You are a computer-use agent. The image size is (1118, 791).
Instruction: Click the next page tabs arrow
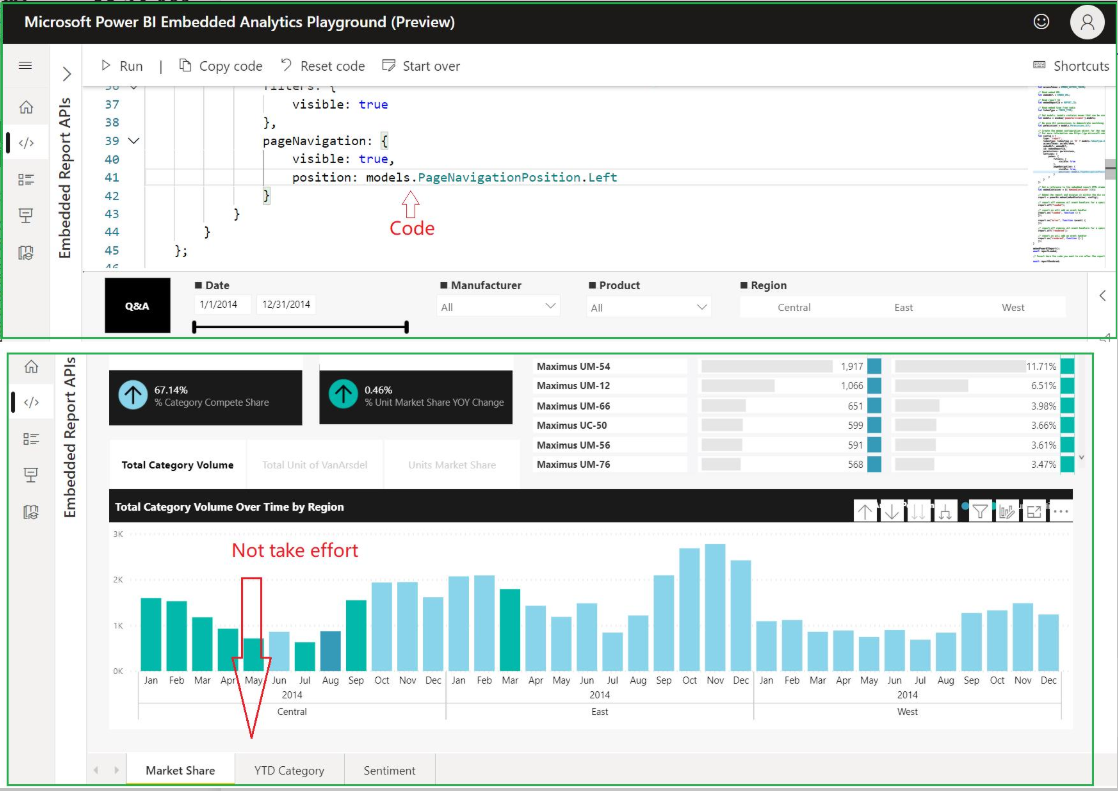tap(116, 770)
